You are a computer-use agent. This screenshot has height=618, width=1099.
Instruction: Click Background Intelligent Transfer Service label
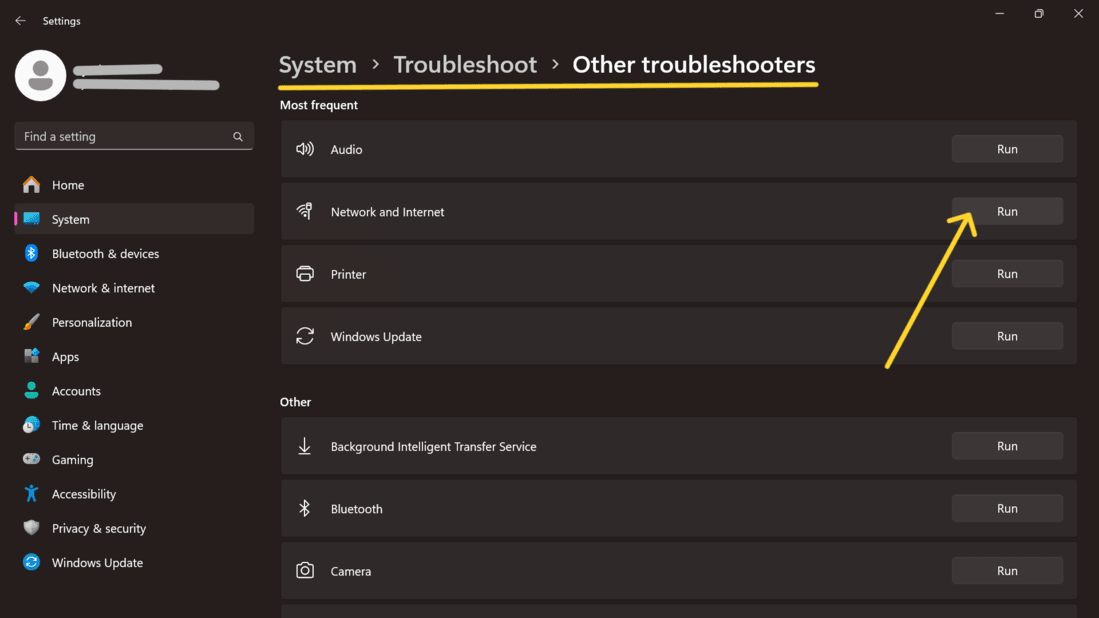[x=434, y=446]
